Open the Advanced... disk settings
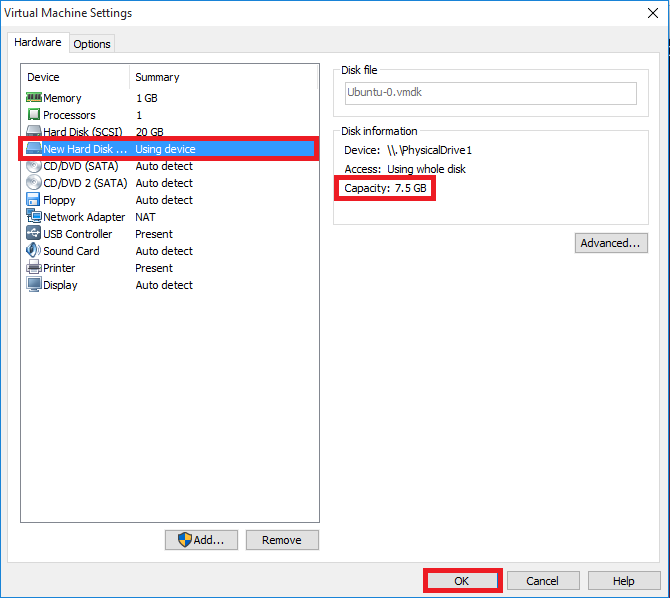670x598 pixels. tap(611, 243)
